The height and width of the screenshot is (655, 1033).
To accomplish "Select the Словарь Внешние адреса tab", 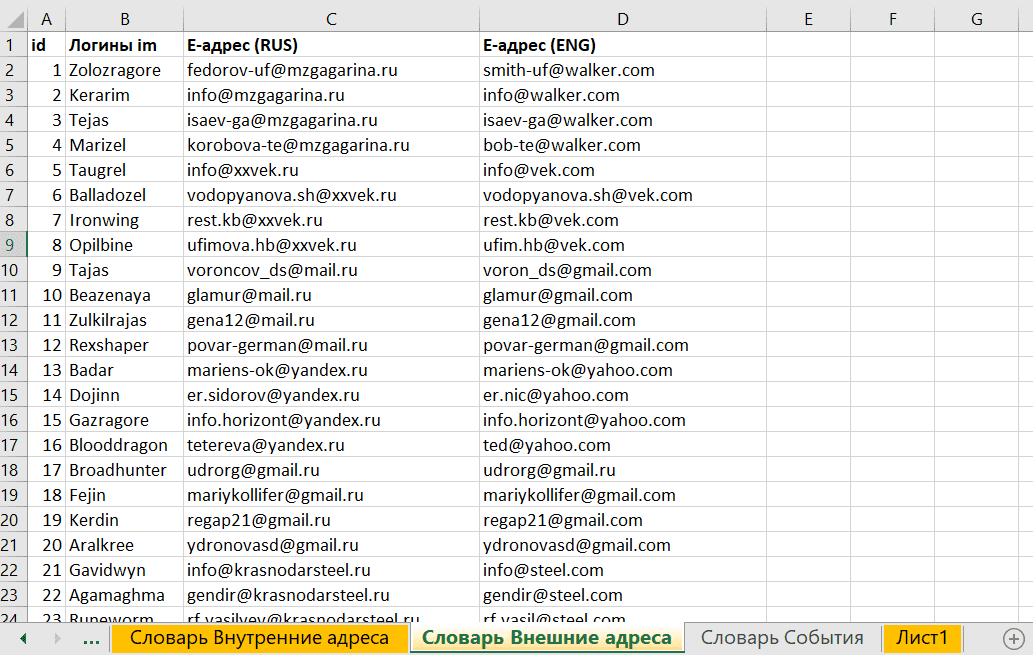I will point(546,638).
